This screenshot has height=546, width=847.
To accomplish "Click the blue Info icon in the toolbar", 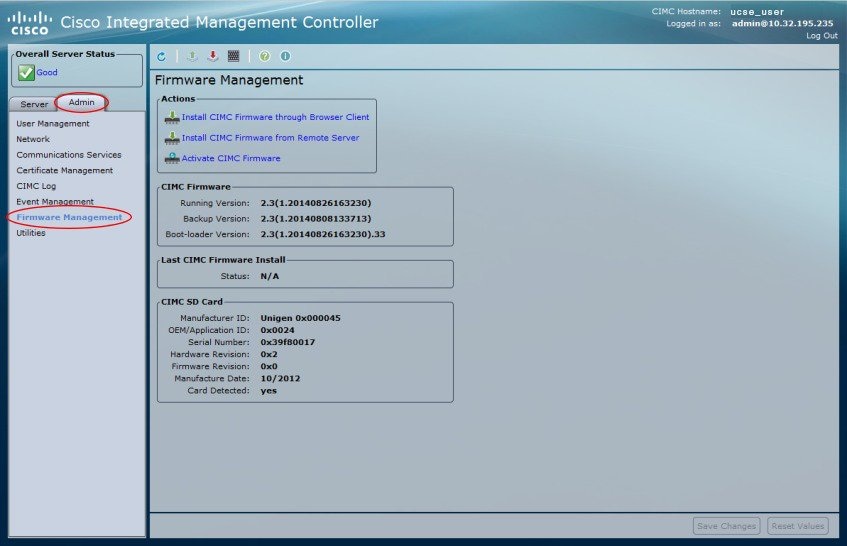I will point(285,56).
